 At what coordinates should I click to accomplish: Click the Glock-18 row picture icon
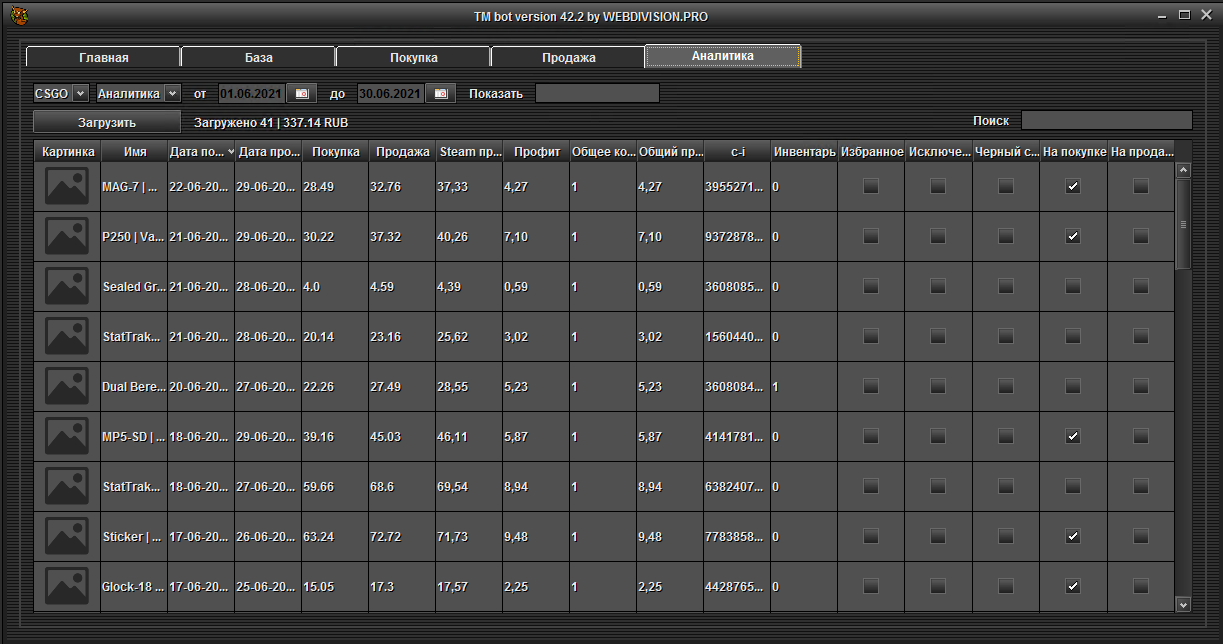pos(67,587)
